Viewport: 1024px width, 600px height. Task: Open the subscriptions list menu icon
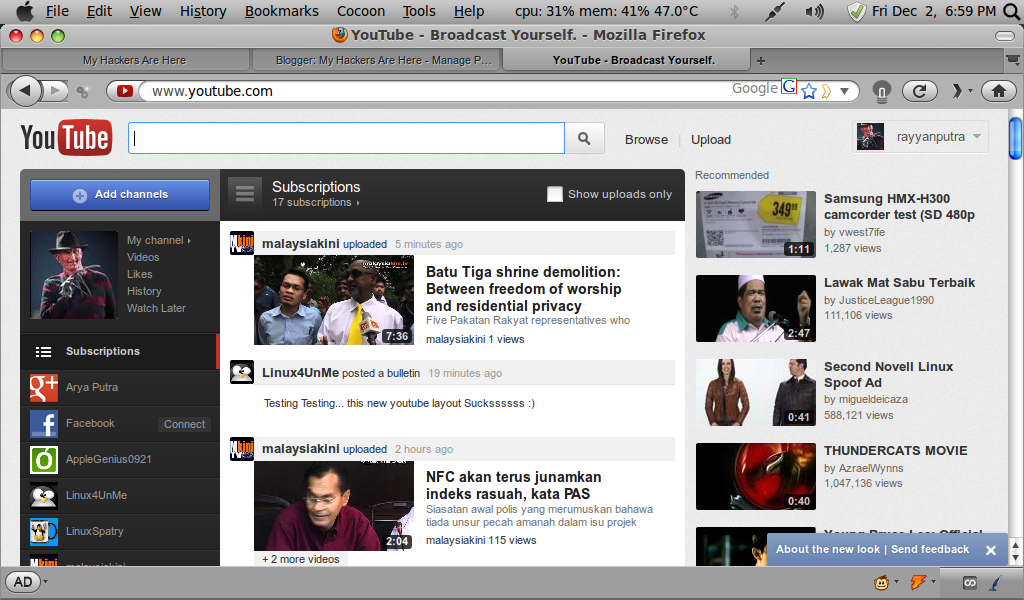point(245,193)
